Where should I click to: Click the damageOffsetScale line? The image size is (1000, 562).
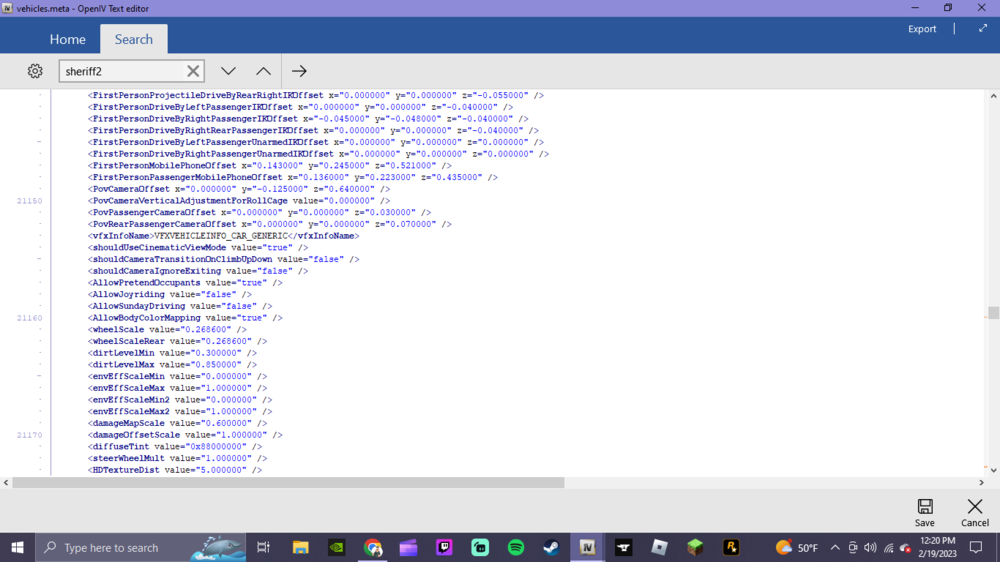click(185, 435)
